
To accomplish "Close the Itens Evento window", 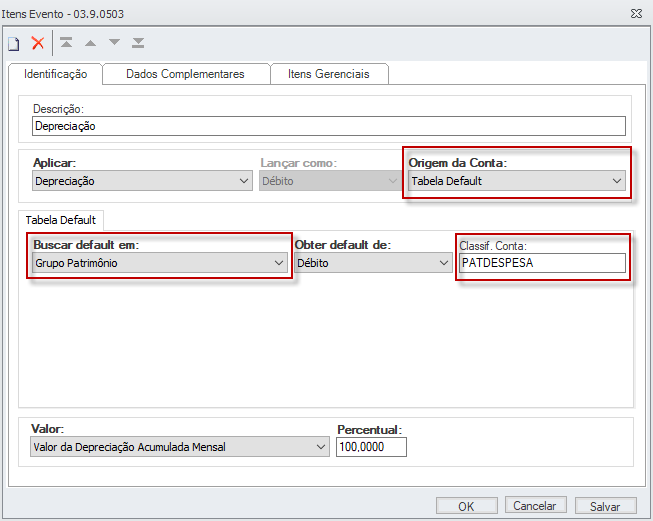I will [x=636, y=14].
